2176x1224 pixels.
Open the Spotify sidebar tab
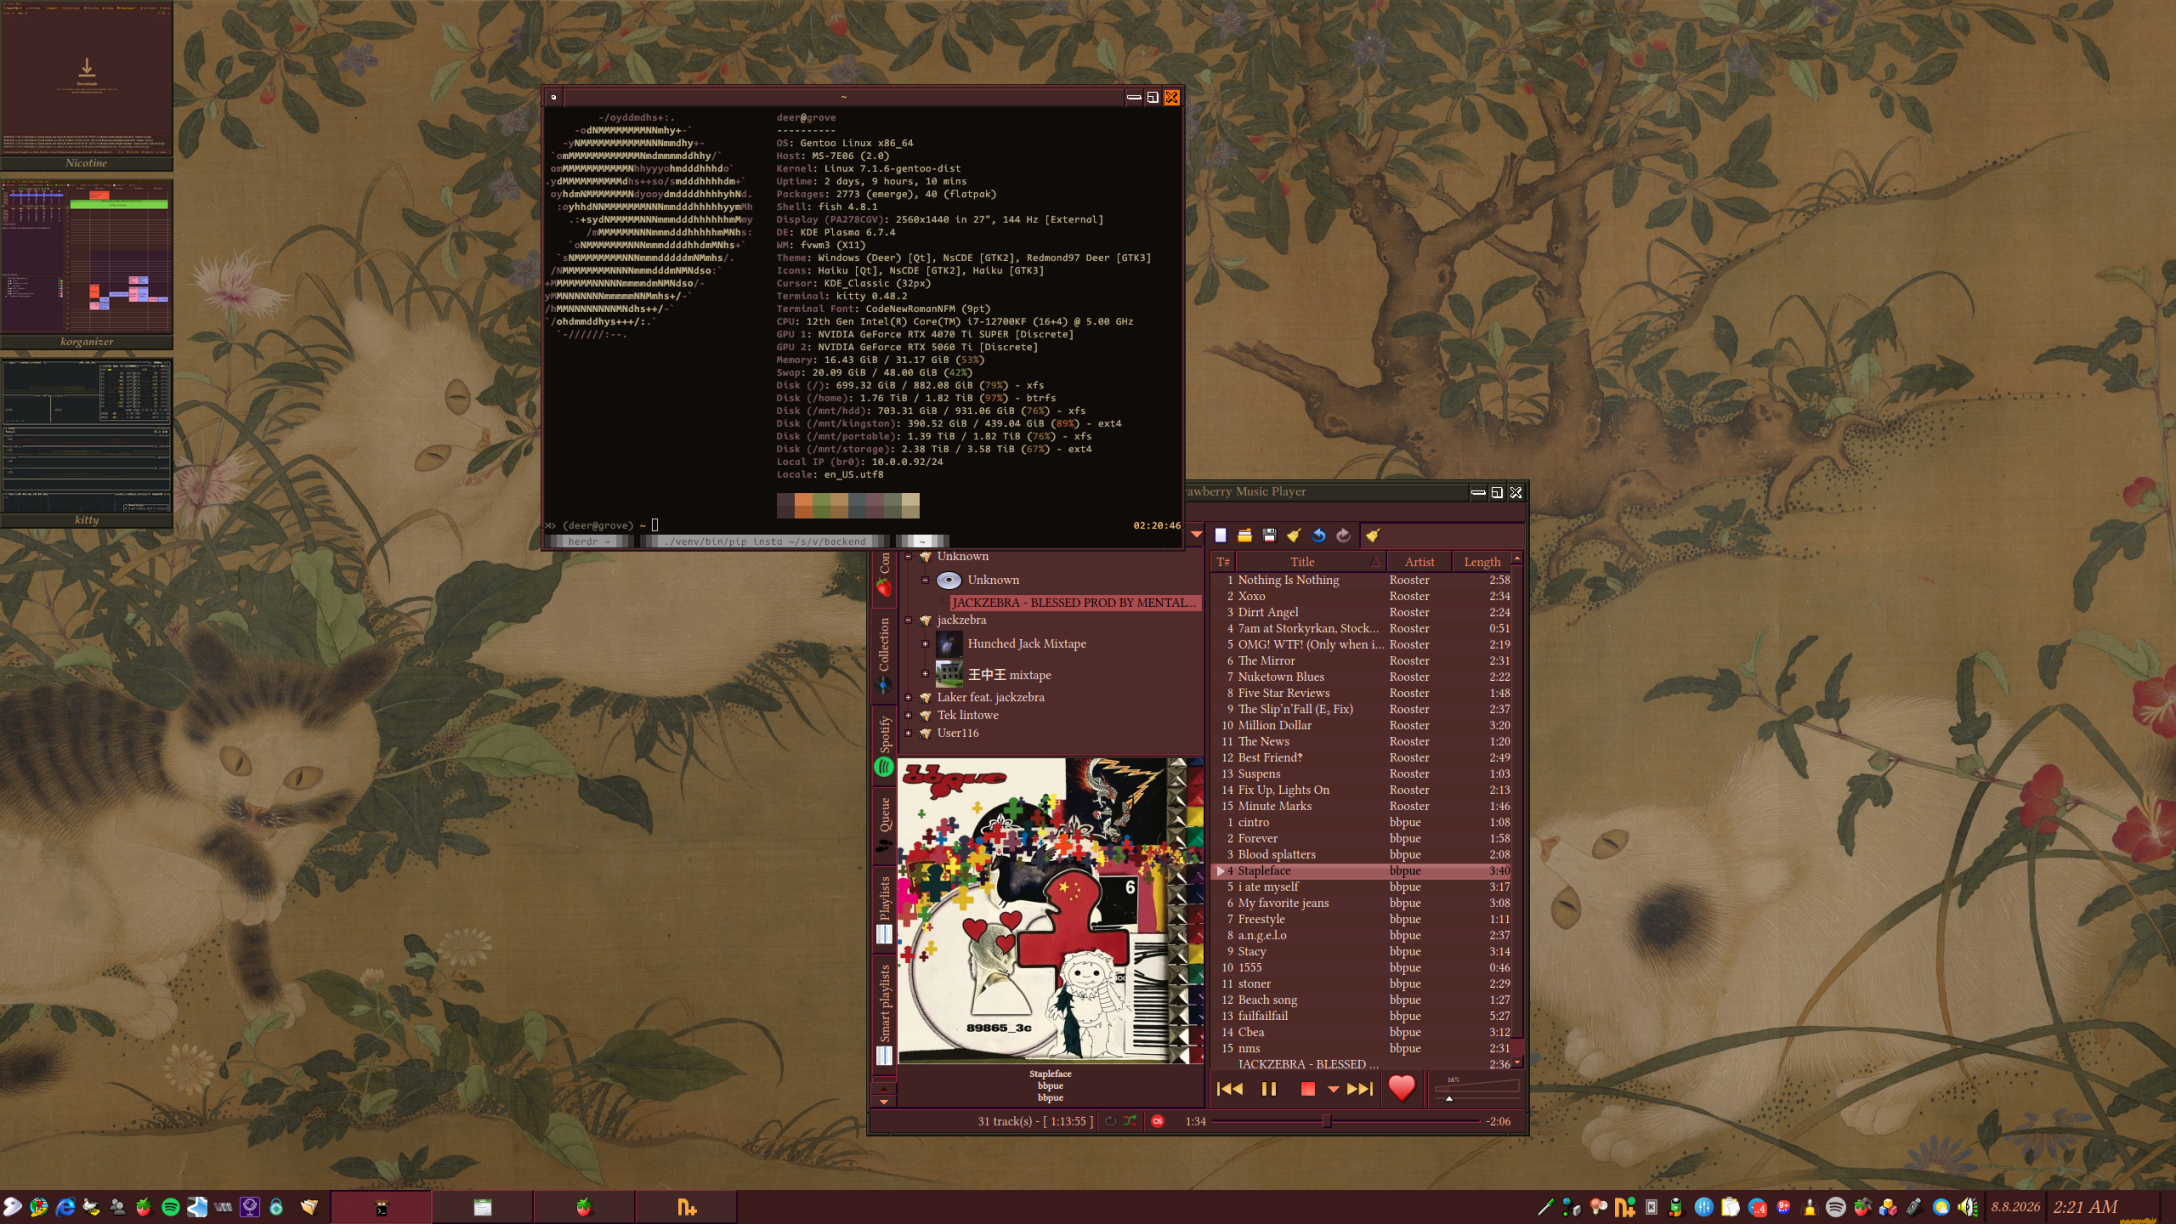click(x=884, y=745)
